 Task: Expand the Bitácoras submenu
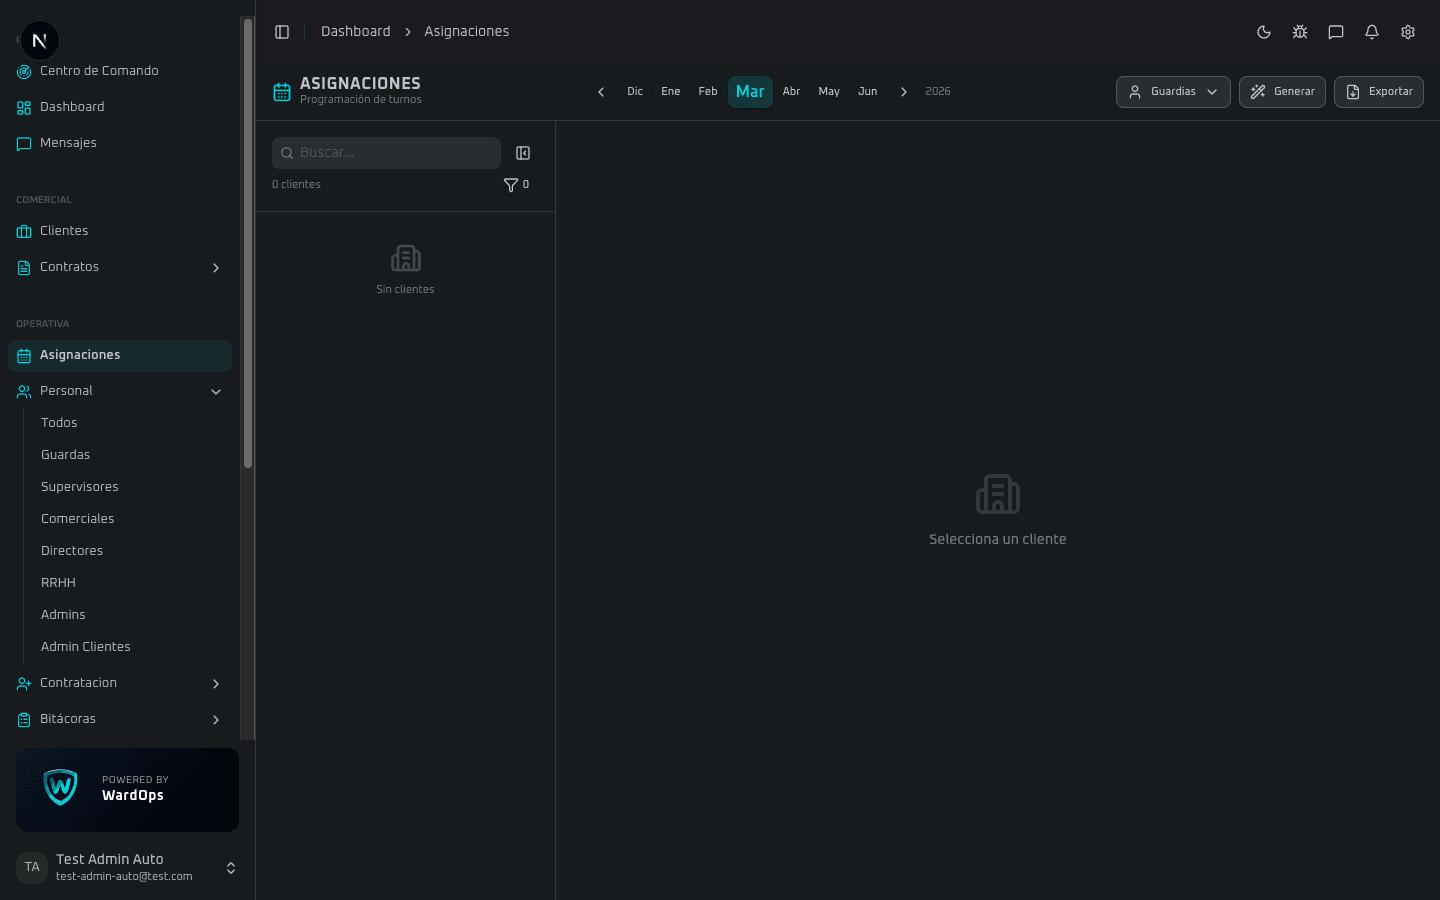tap(216, 720)
